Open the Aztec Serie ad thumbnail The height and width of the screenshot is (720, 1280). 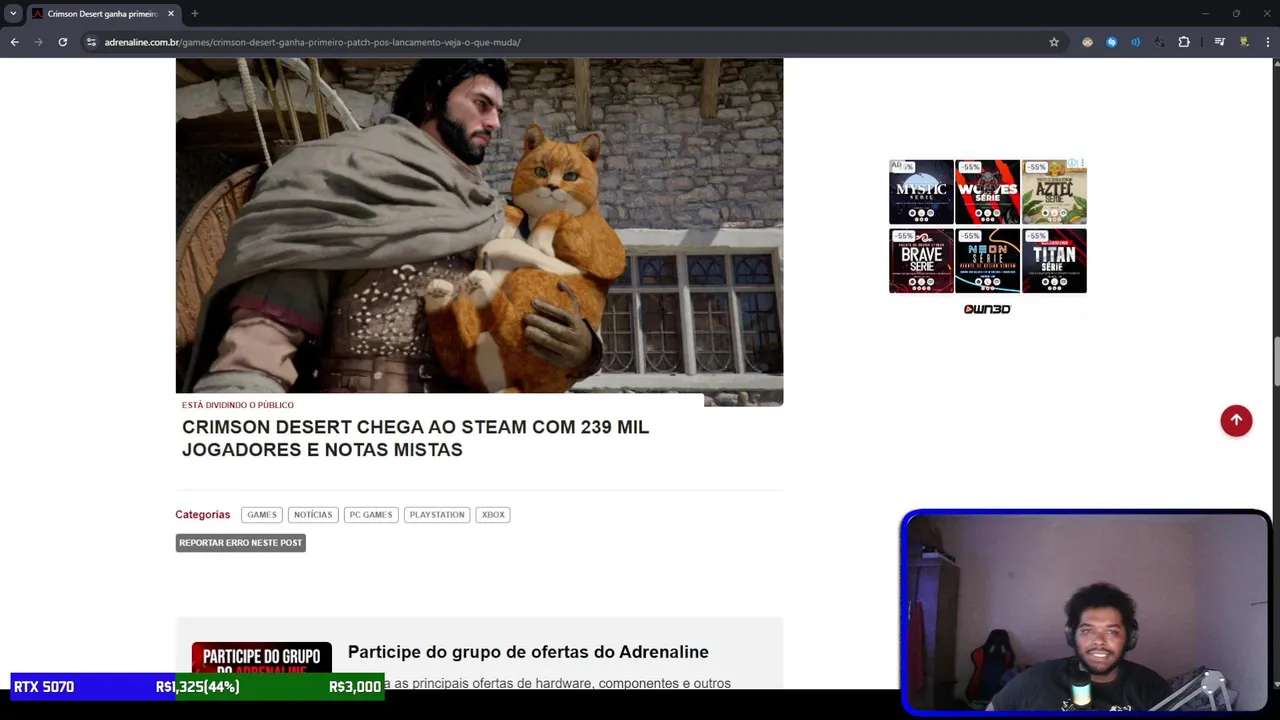point(1054,192)
